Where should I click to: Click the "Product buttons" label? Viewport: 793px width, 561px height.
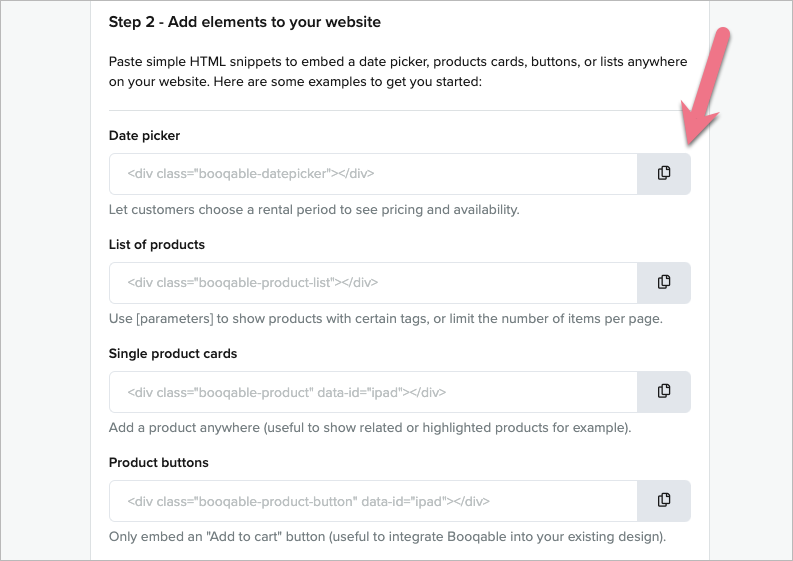(x=159, y=462)
